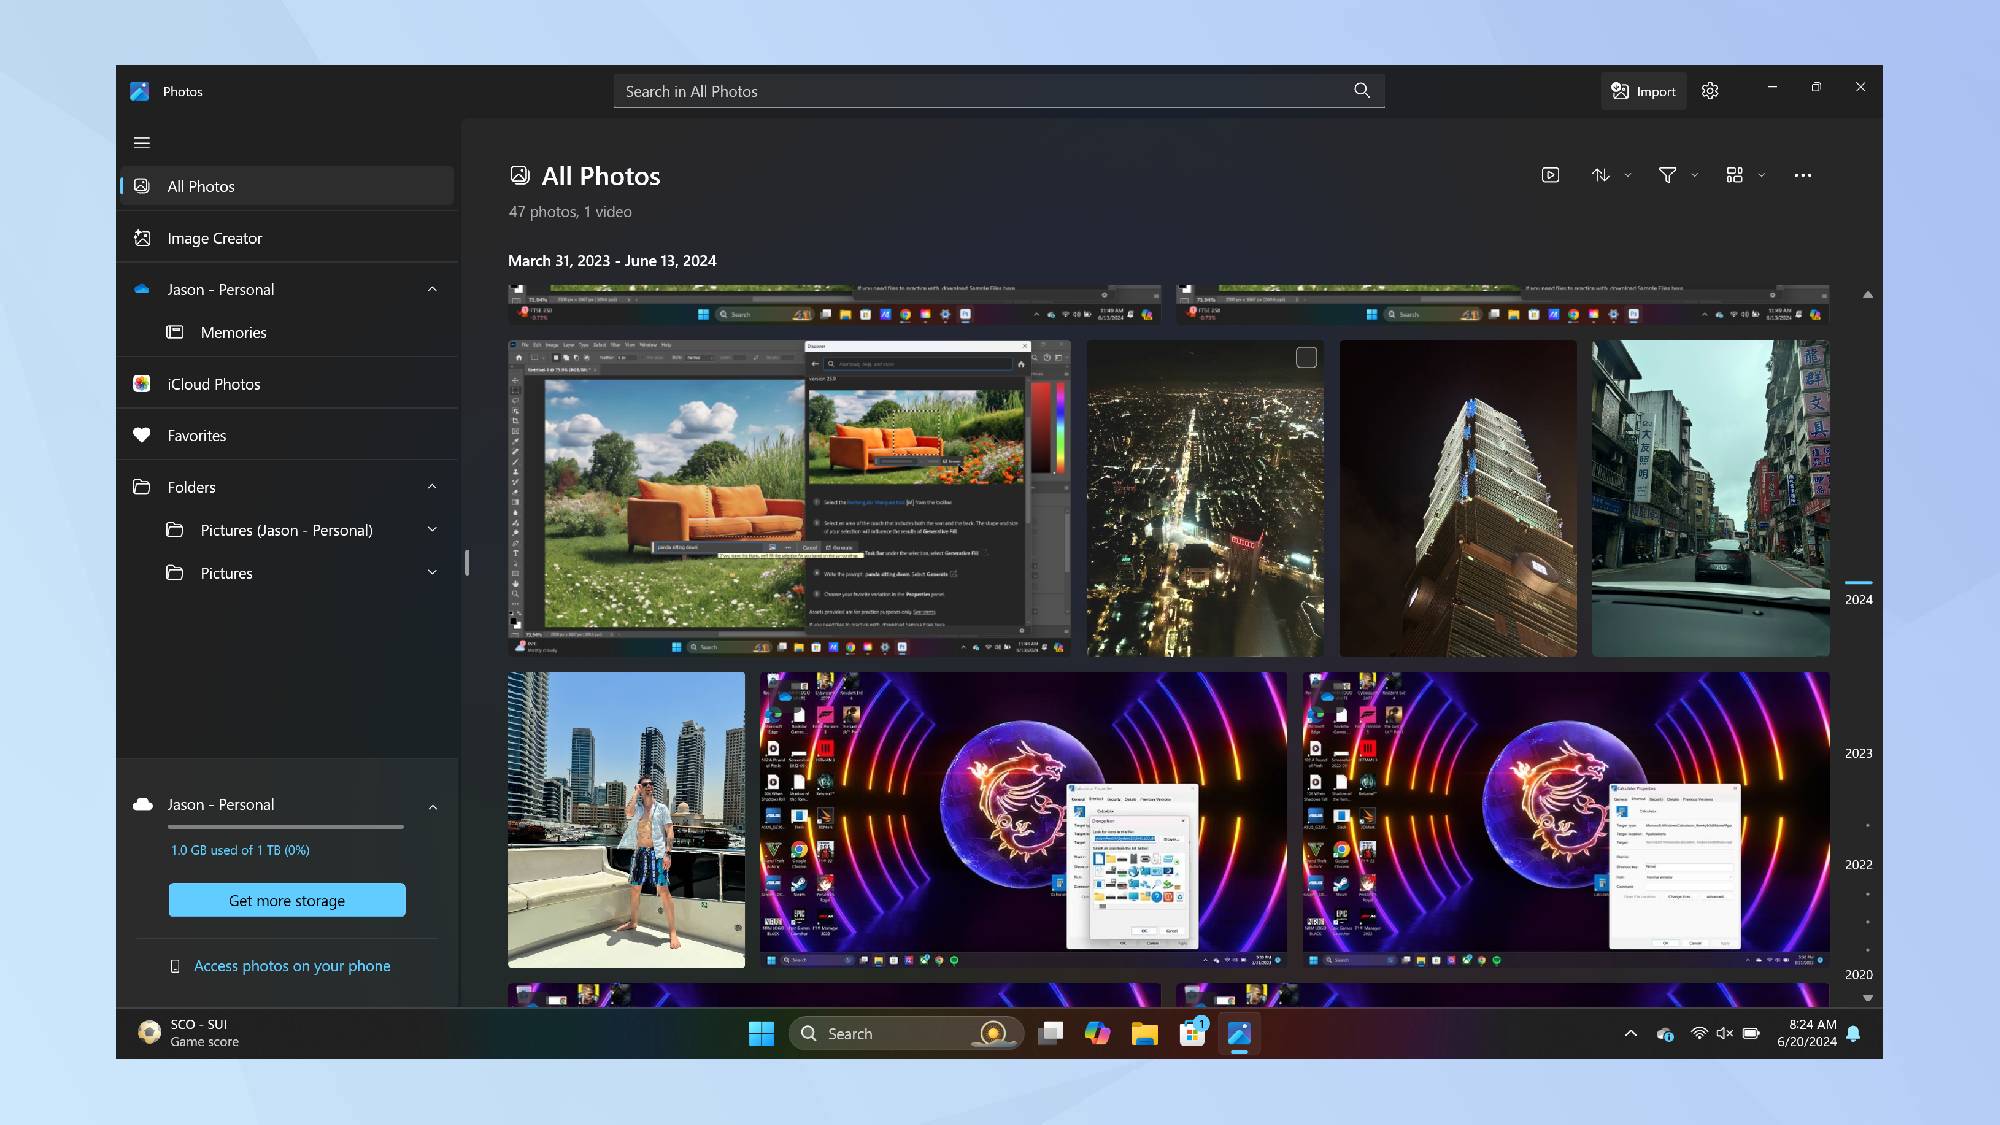Screen dimensions: 2000x1125
Task: Open File Explorer from taskbar
Action: click(x=1144, y=1033)
